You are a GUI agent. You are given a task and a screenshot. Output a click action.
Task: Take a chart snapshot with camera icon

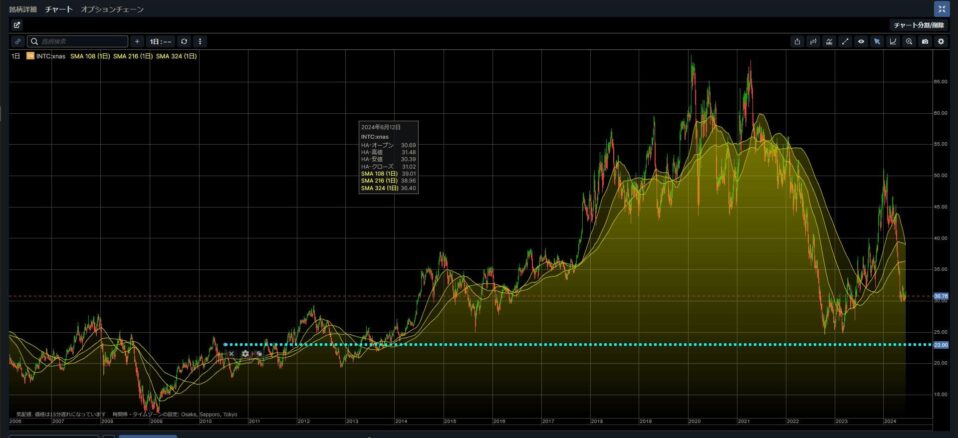coord(925,42)
